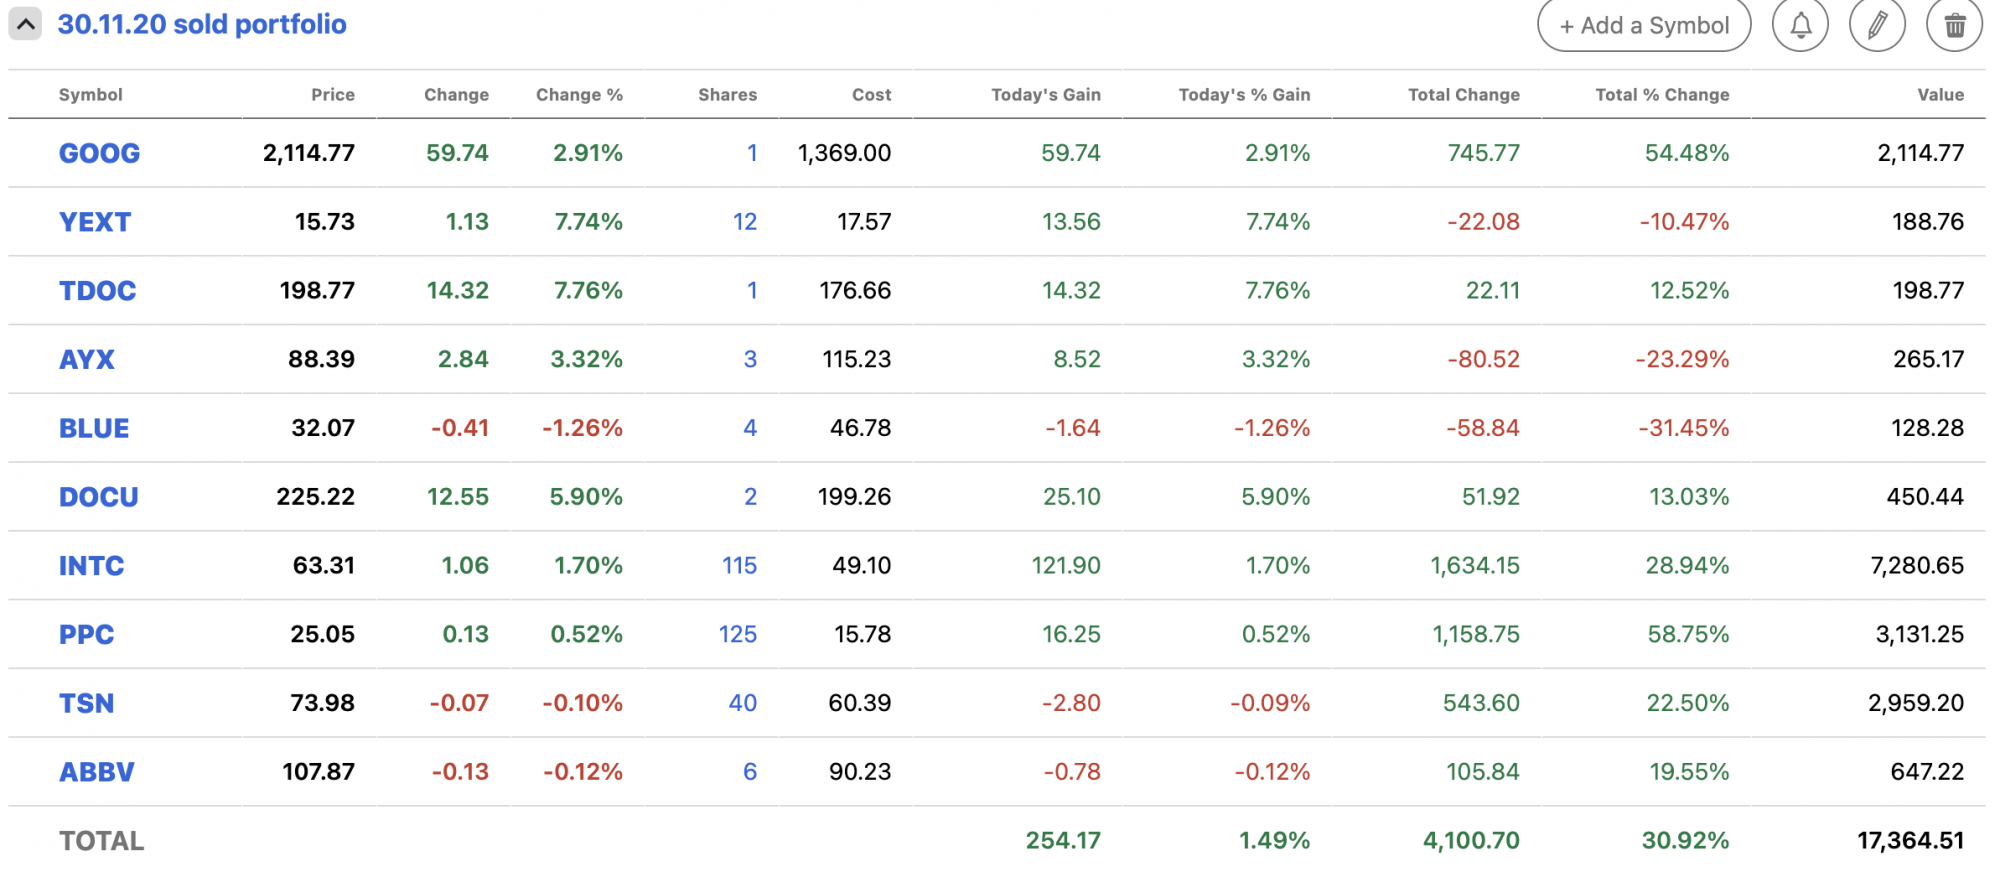Edit PPC shares value 125

pyautogui.click(x=737, y=635)
